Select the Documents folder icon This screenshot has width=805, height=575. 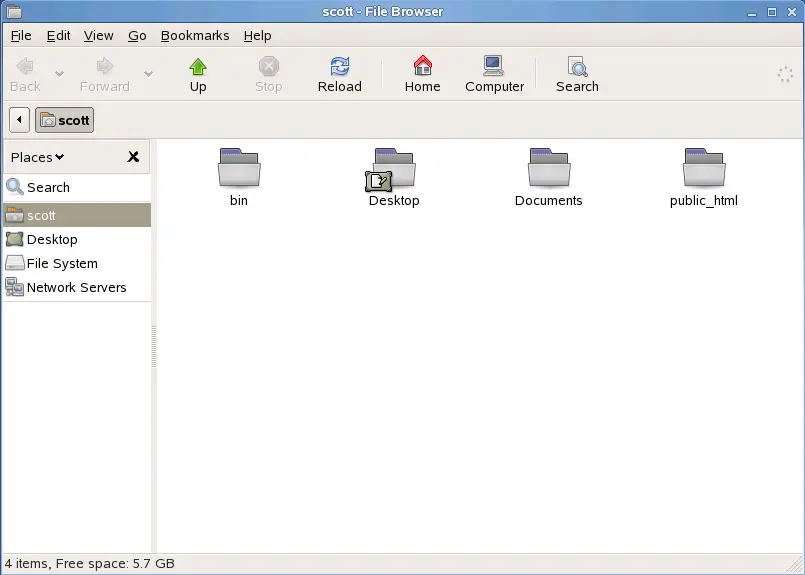pyautogui.click(x=548, y=168)
